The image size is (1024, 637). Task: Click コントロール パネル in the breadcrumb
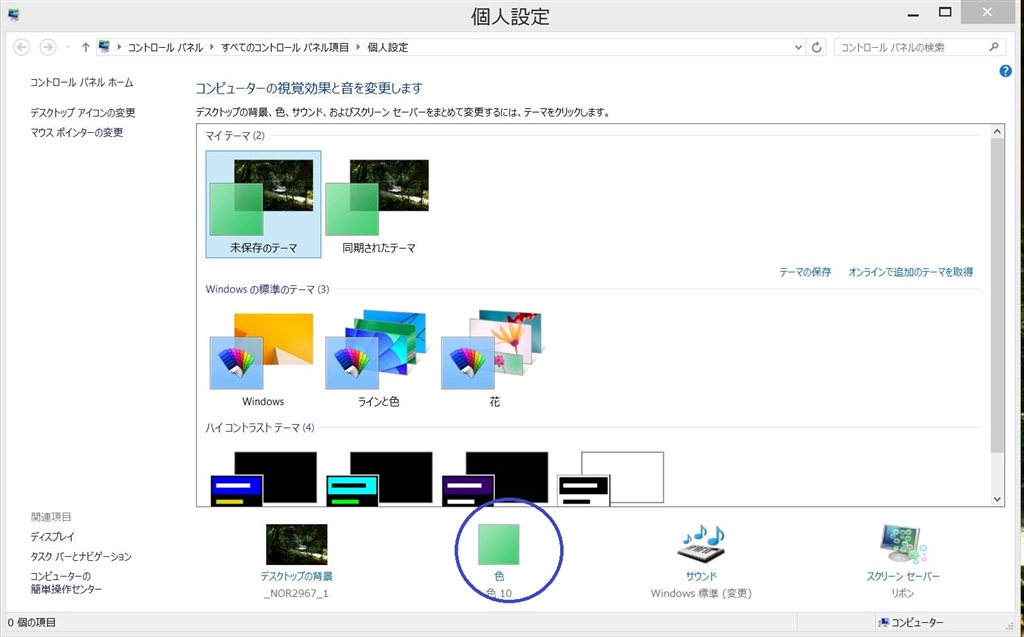(x=165, y=48)
